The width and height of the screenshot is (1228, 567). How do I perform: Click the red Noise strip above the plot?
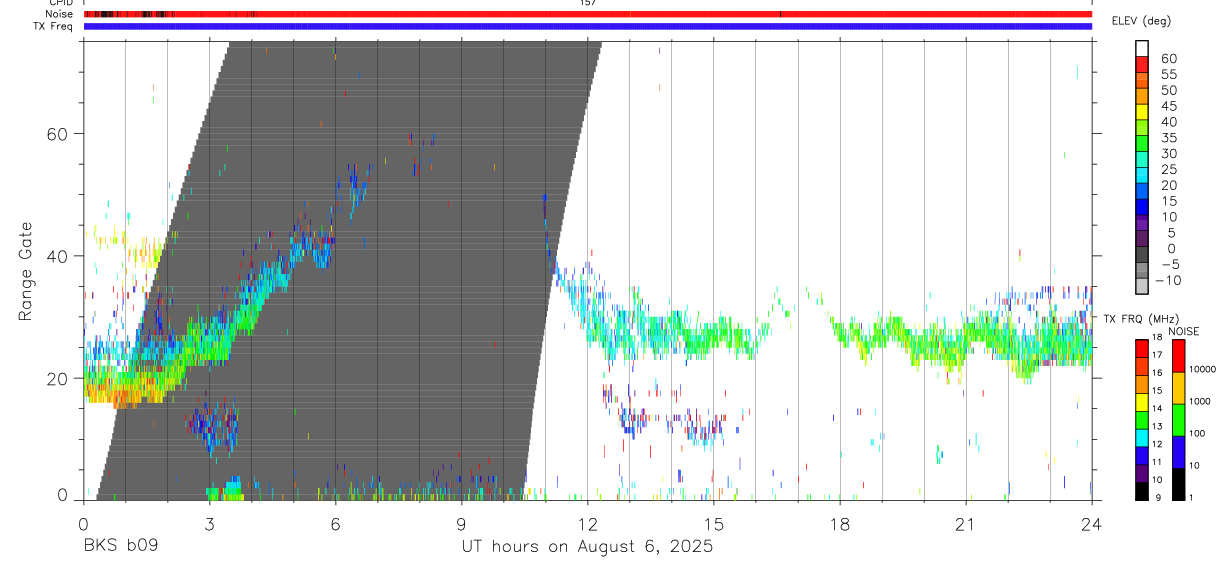(x=587, y=14)
